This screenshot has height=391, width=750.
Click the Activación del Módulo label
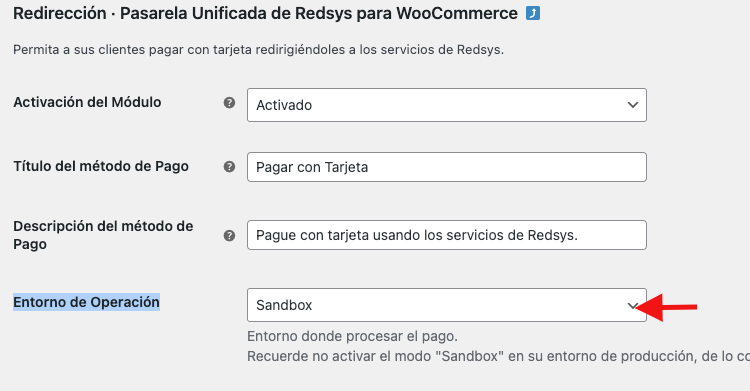[87, 102]
